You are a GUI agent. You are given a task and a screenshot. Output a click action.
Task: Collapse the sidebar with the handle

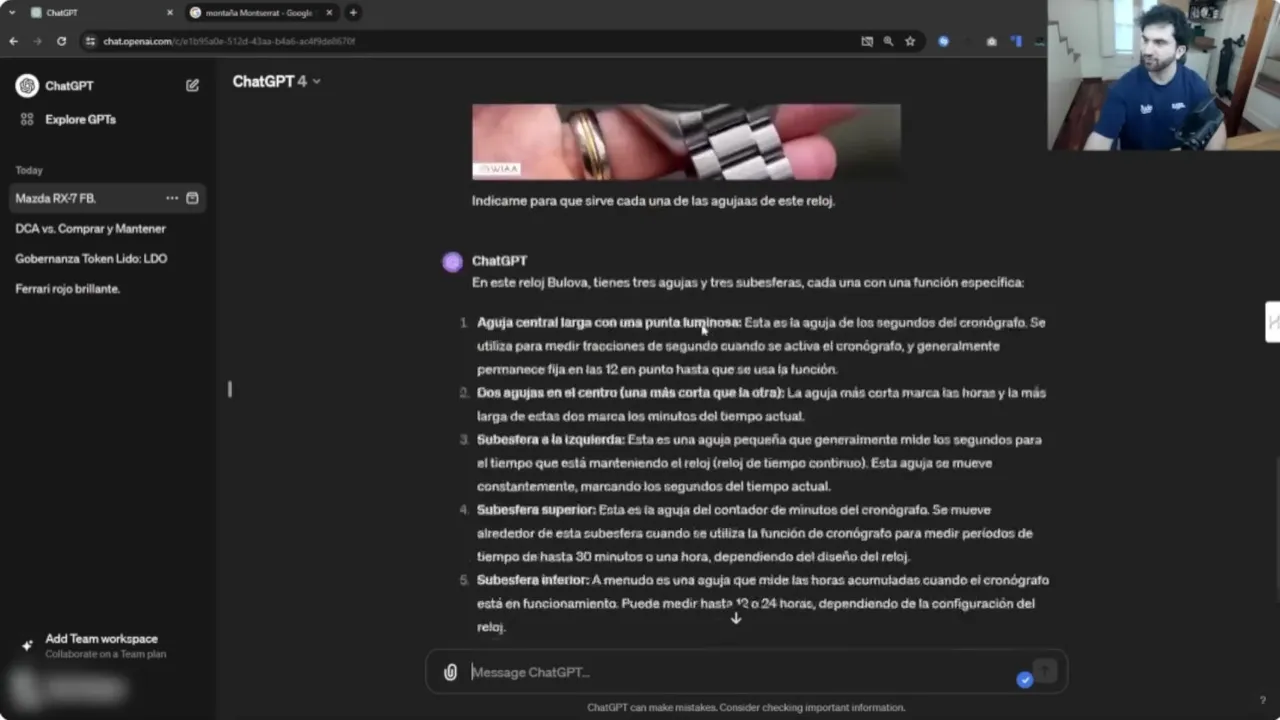pos(229,389)
